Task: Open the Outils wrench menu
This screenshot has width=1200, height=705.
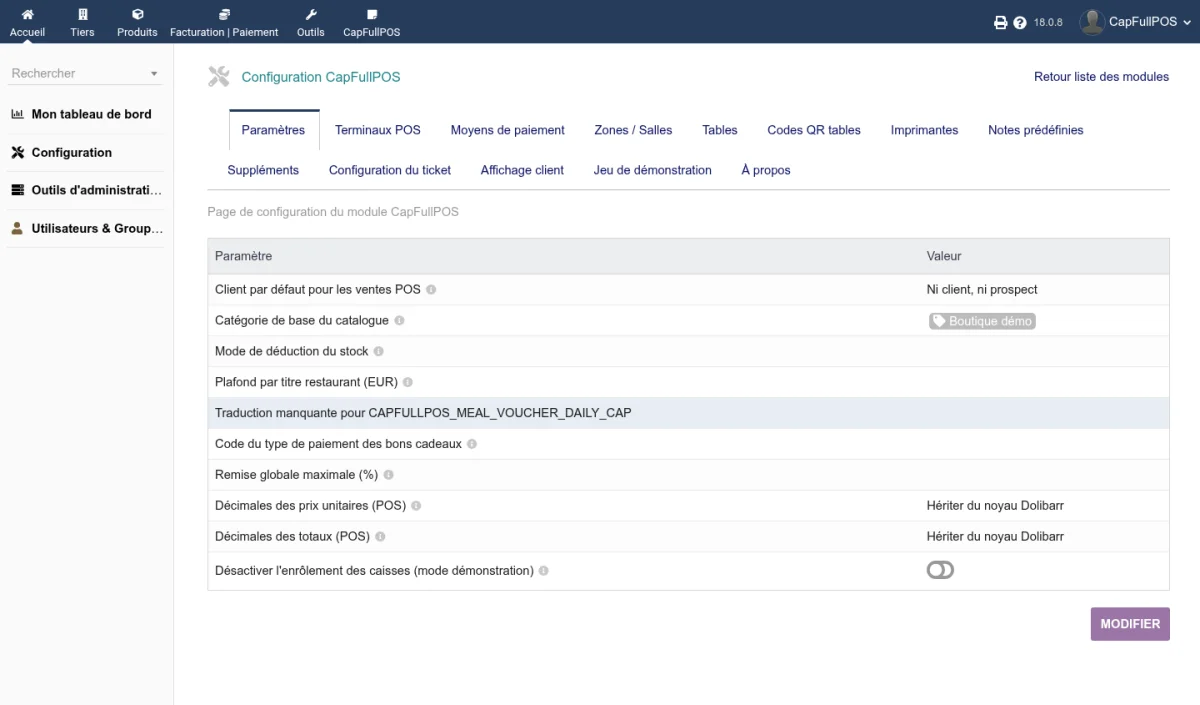Action: [x=311, y=22]
